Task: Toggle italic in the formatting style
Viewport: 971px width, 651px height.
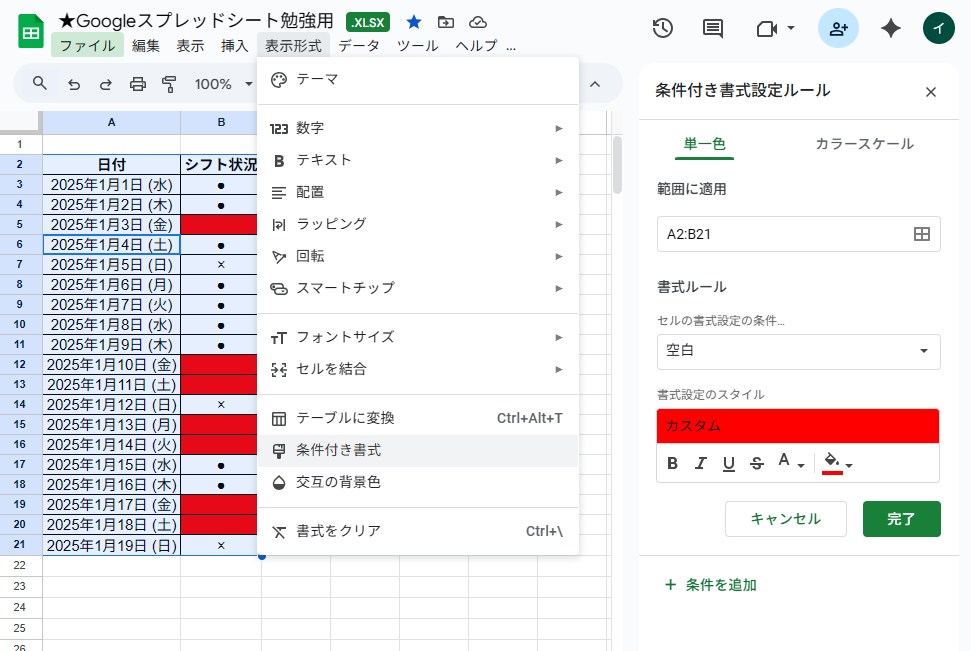Action: pyautogui.click(x=700, y=463)
